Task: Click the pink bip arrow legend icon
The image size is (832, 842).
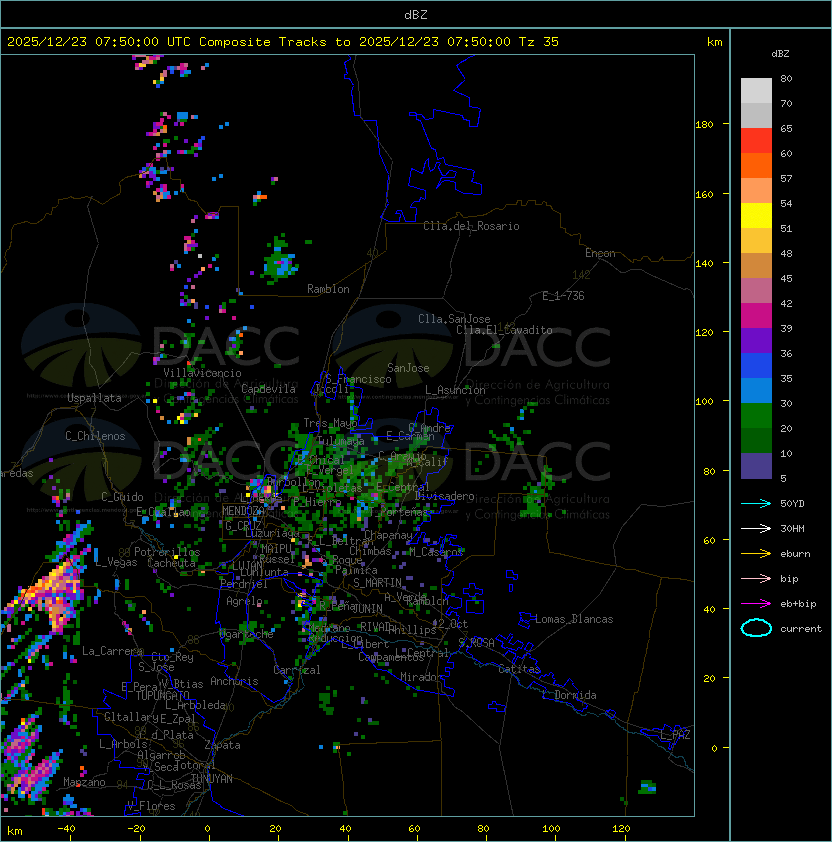Action: [x=756, y=578]
